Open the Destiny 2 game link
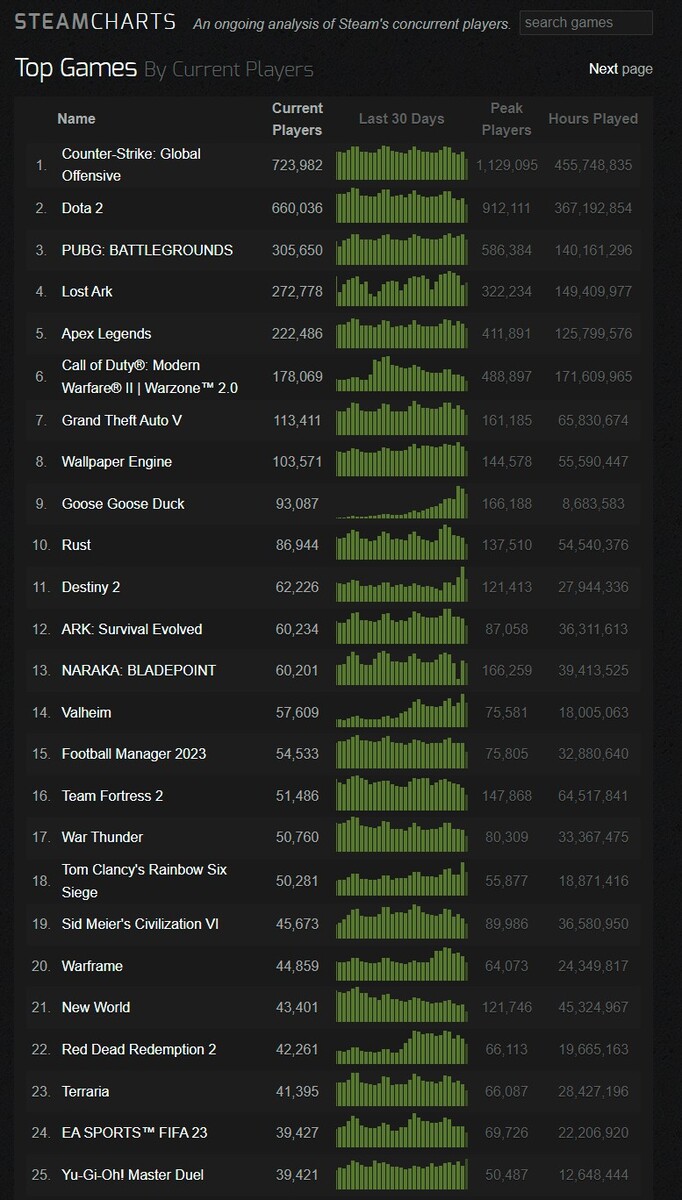This screenshot has width=682, height=1200. point(91,587)
